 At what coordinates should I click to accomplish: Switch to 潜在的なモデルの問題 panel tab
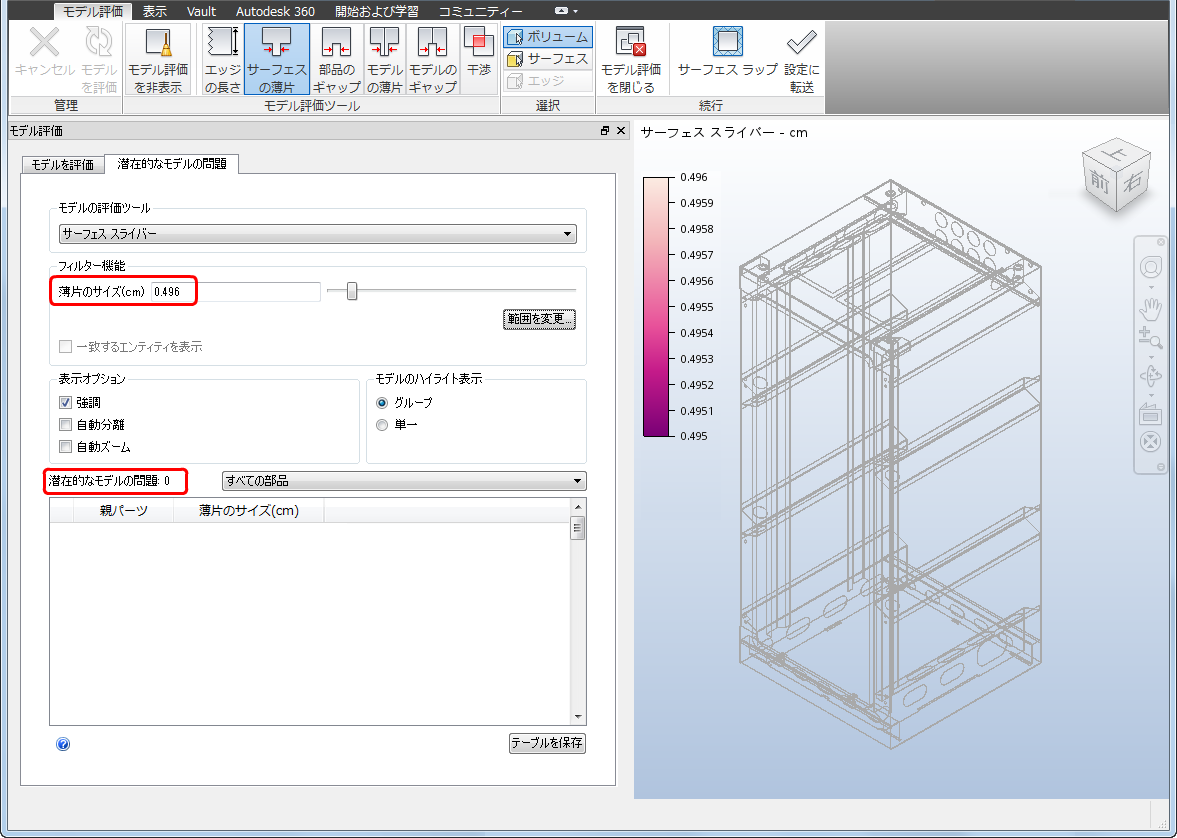point(172,164)
